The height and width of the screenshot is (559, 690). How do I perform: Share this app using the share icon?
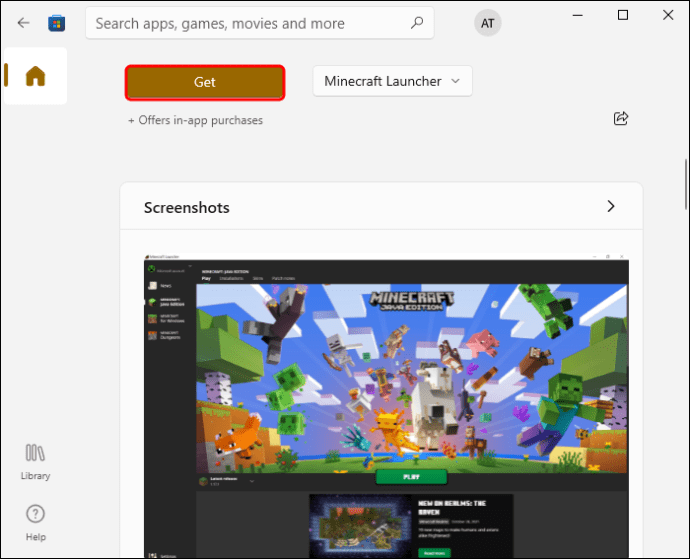point(621,118)
